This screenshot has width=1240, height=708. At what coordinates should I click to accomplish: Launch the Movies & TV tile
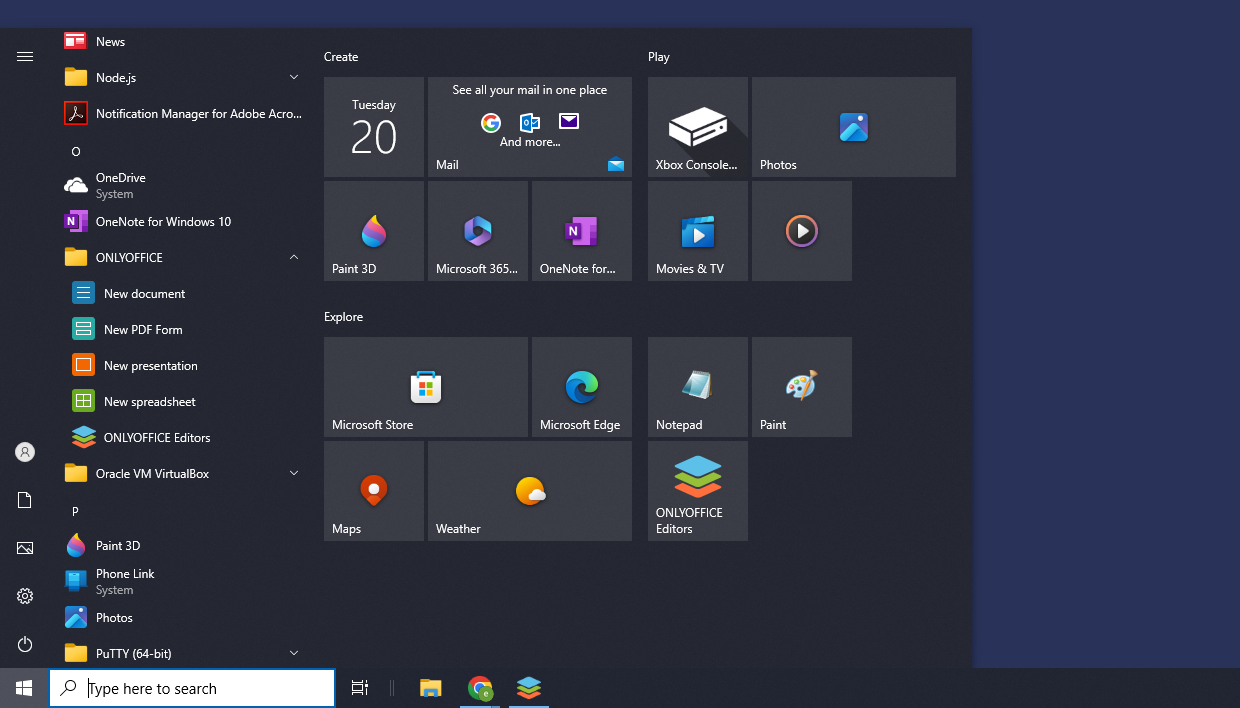(698, 231)
